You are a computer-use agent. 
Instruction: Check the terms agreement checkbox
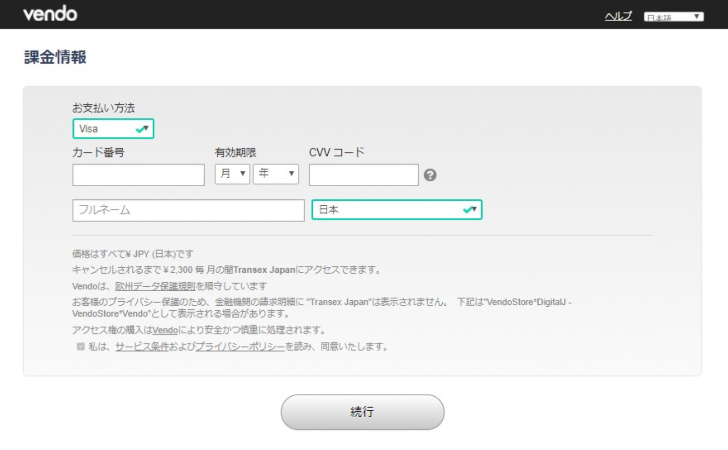(81, 347)
